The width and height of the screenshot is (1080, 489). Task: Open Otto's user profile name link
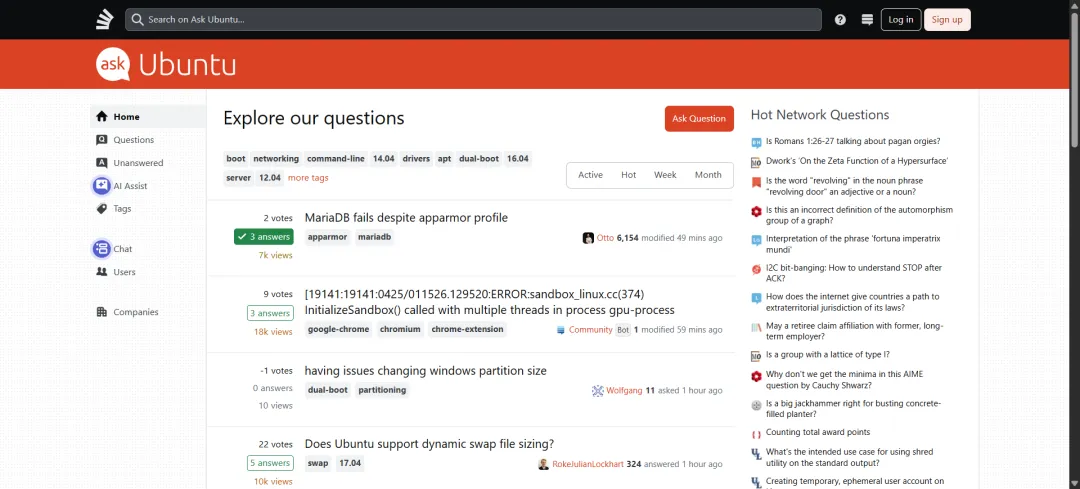605,238
